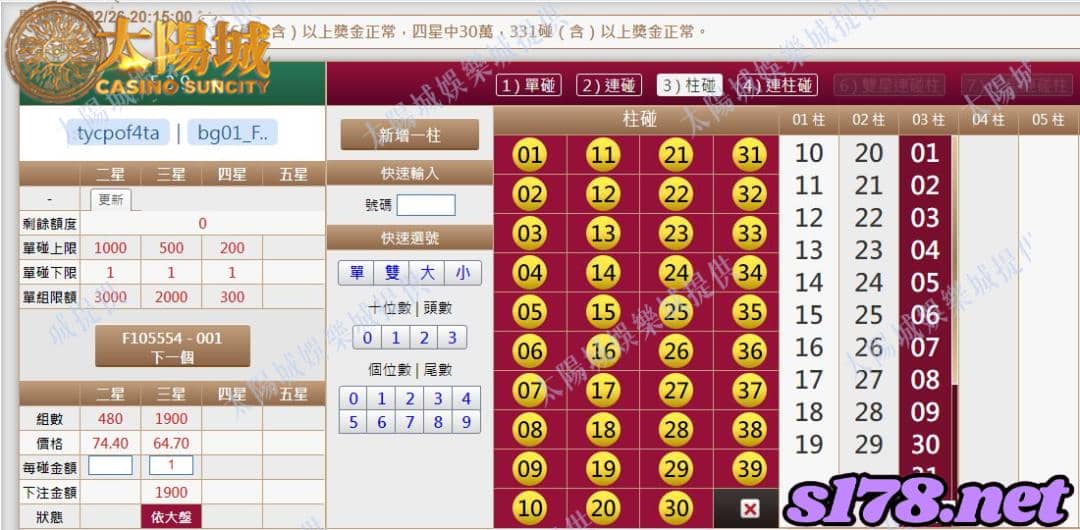Pick number ball 37
The image size is (1080, 530).
pos(749,391)
